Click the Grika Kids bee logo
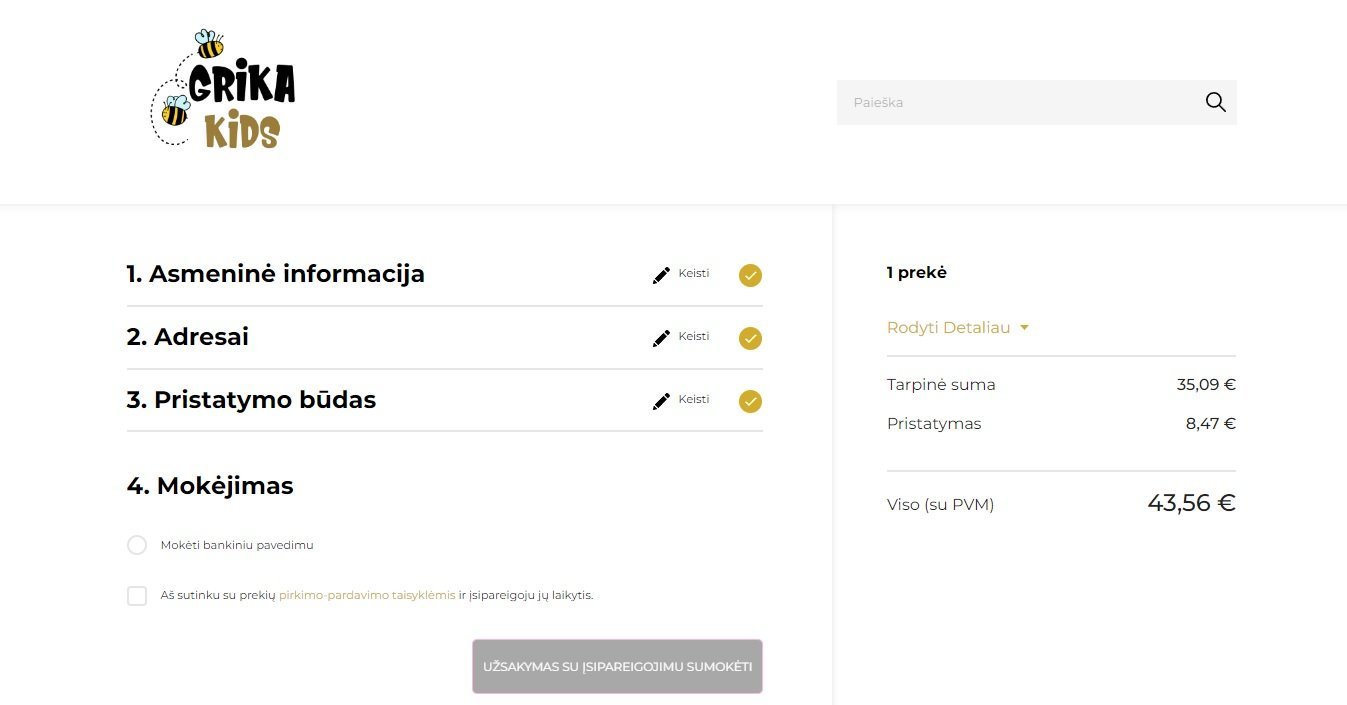1347x705 pixels. (x=222, y=89)
